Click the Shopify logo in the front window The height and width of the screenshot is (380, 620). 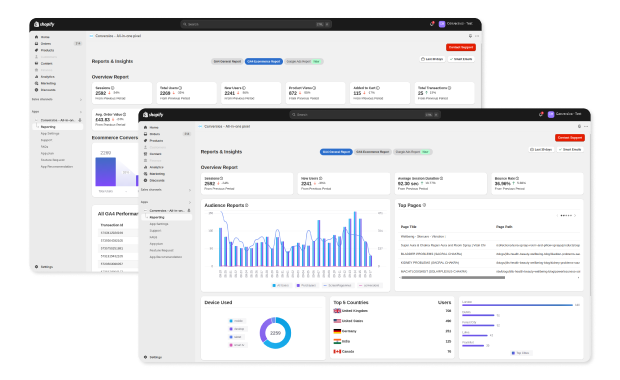[153, 115]
